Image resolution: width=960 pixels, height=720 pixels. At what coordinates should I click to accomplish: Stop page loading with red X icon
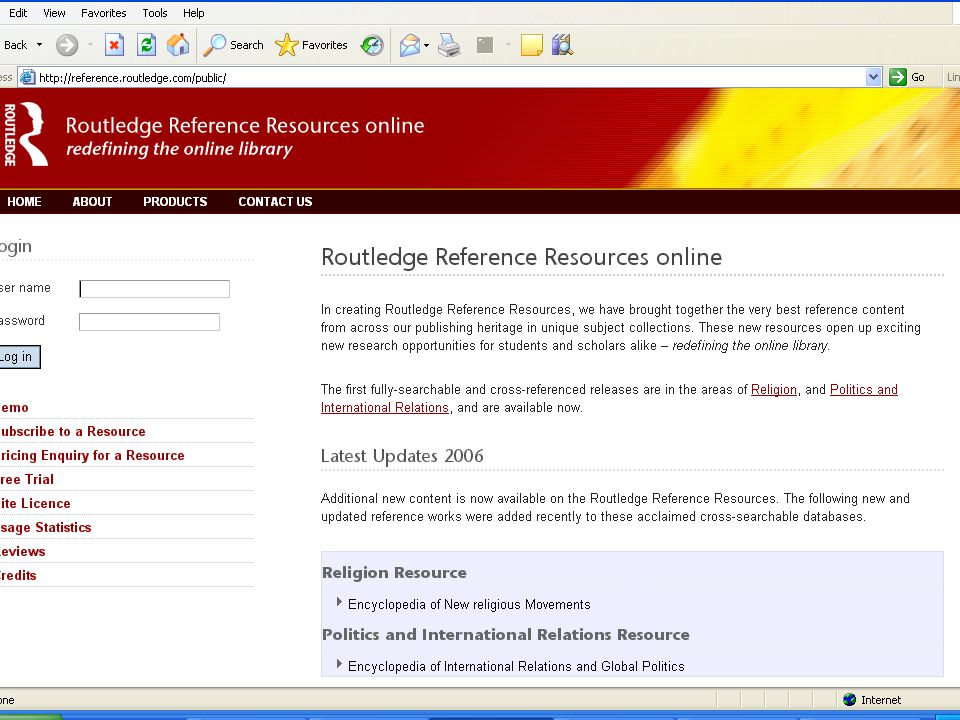point(114,45)
